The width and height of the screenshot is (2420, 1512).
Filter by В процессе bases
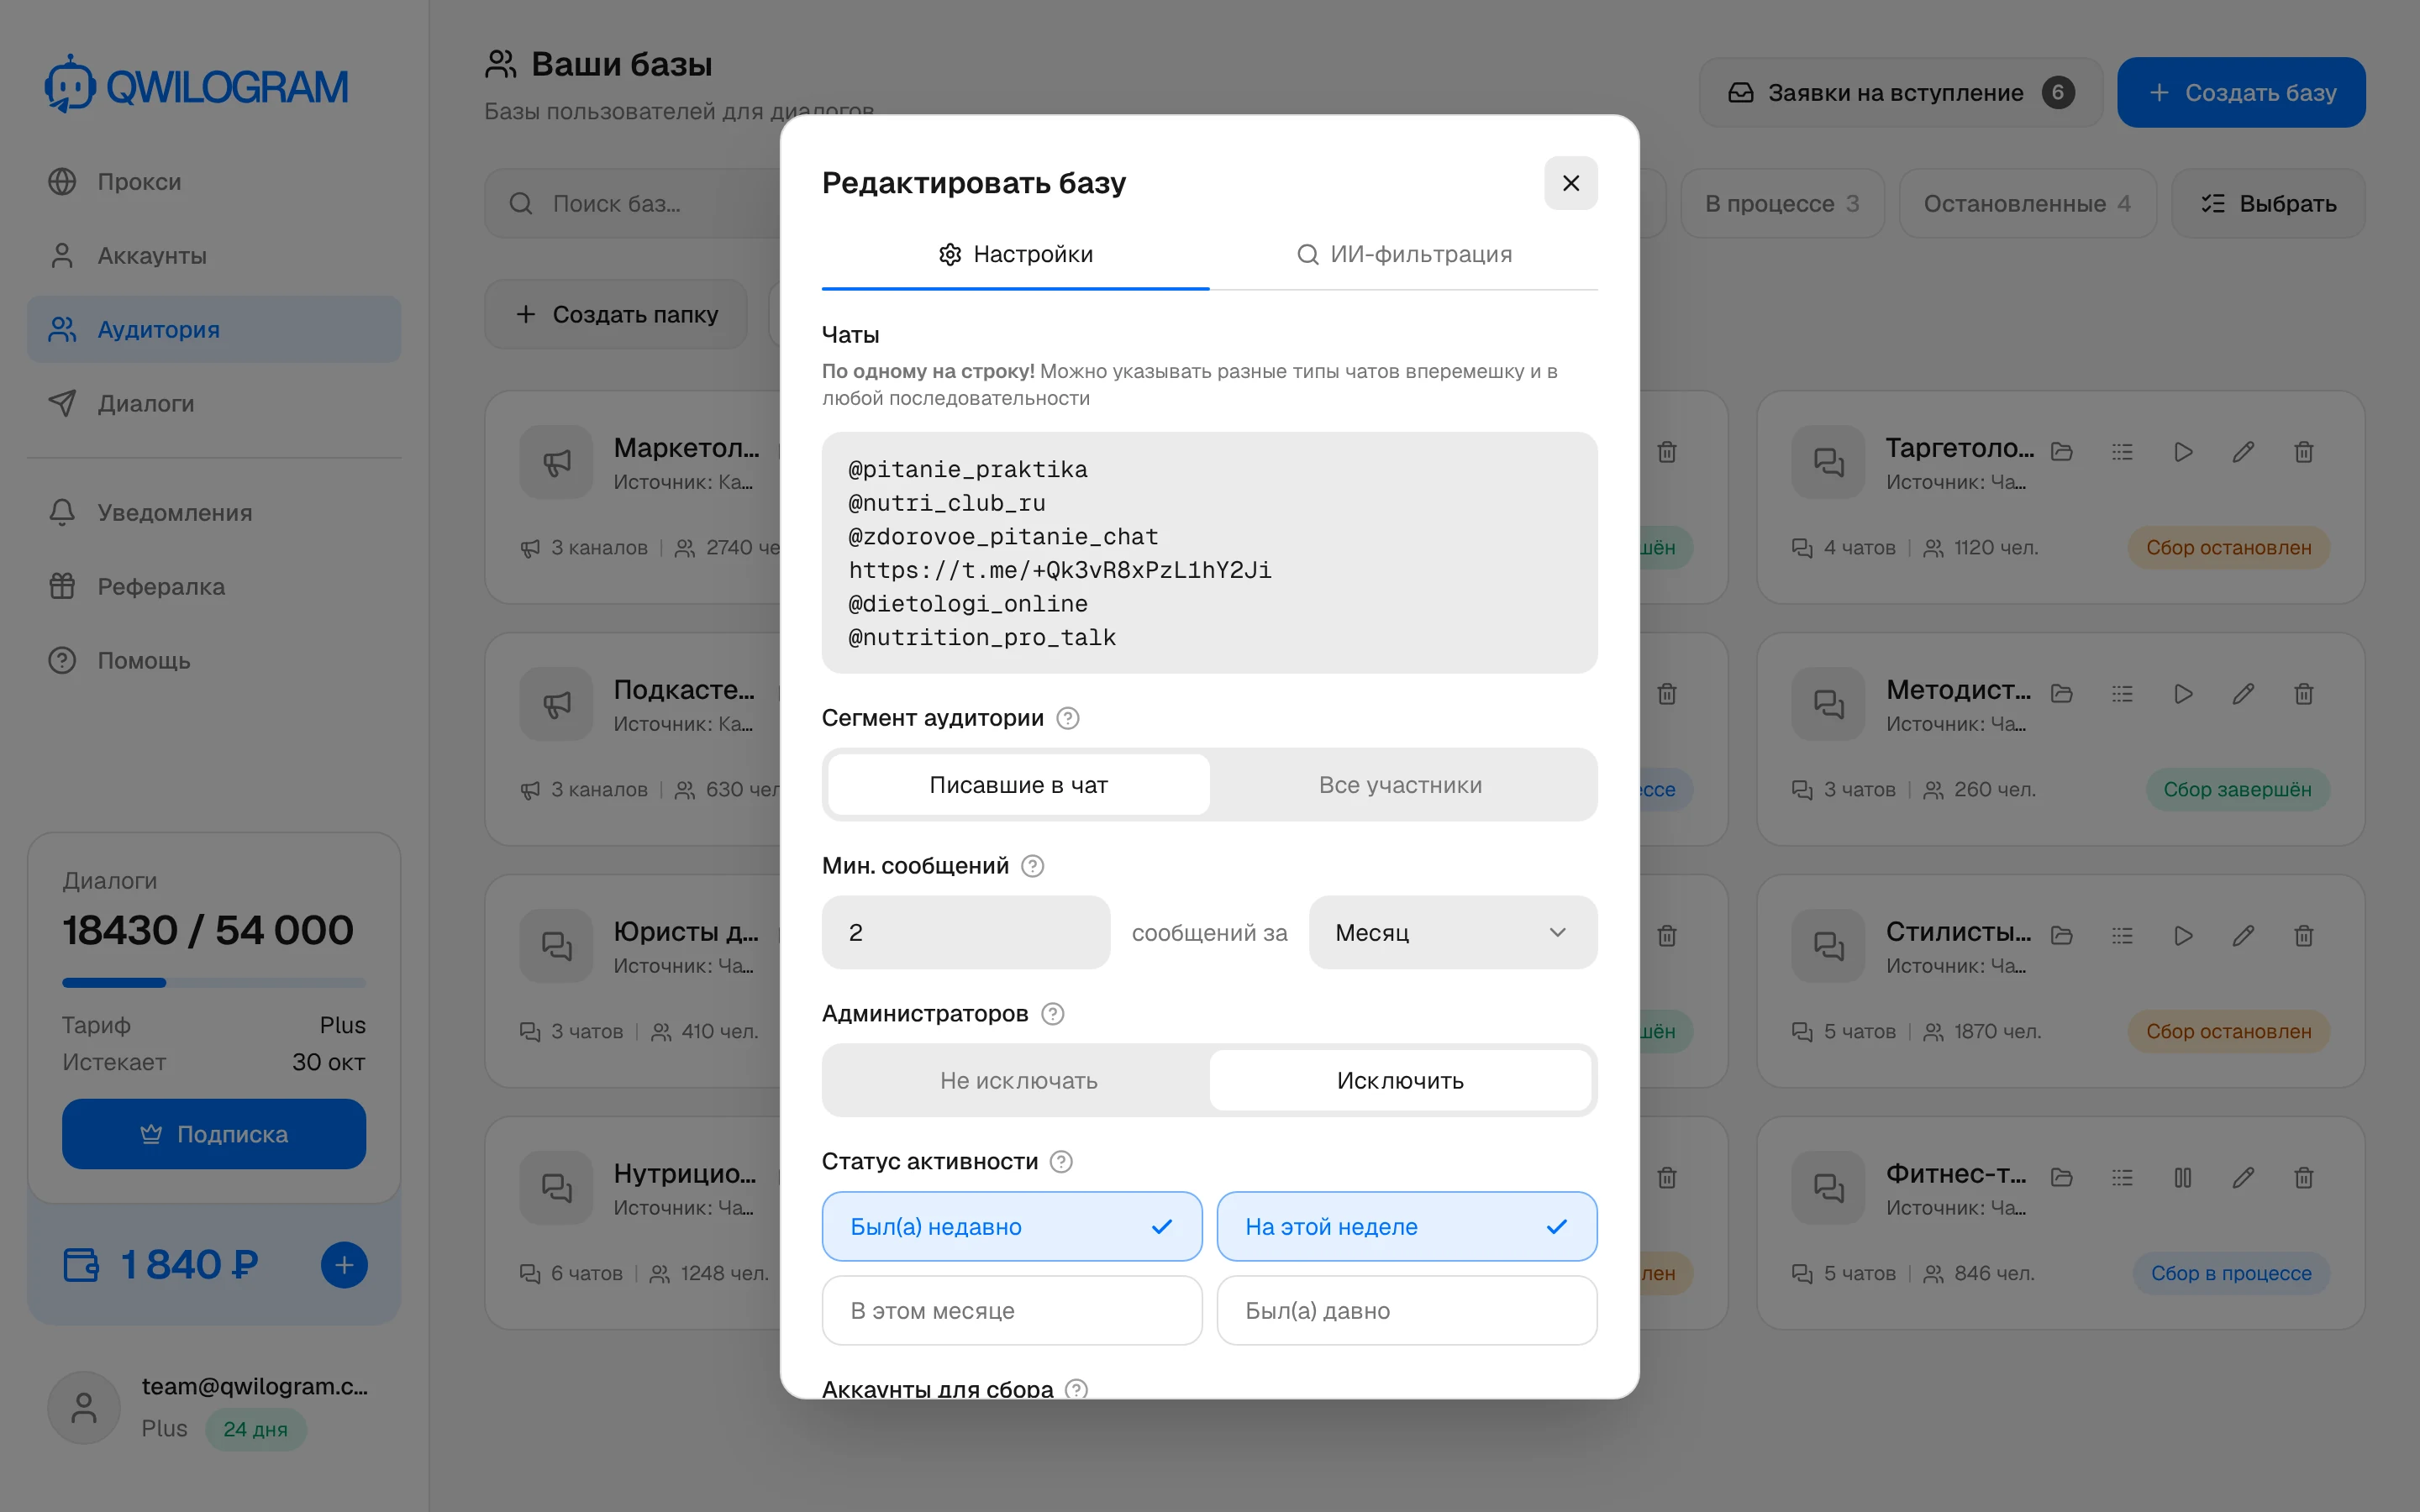coord(1782,204)
